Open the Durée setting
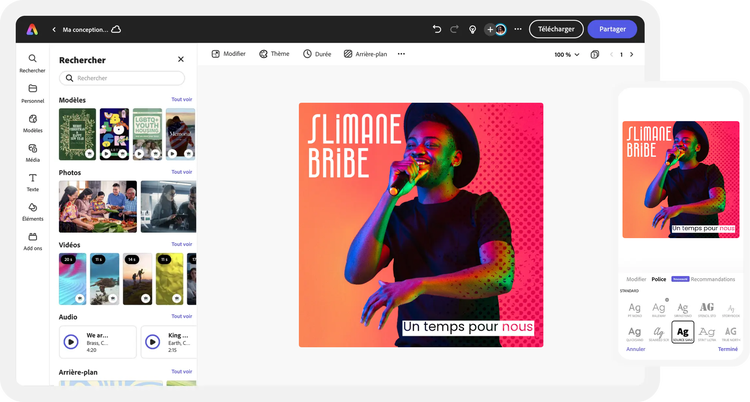The width and height of the screenshot is (750, 402). 317,54
